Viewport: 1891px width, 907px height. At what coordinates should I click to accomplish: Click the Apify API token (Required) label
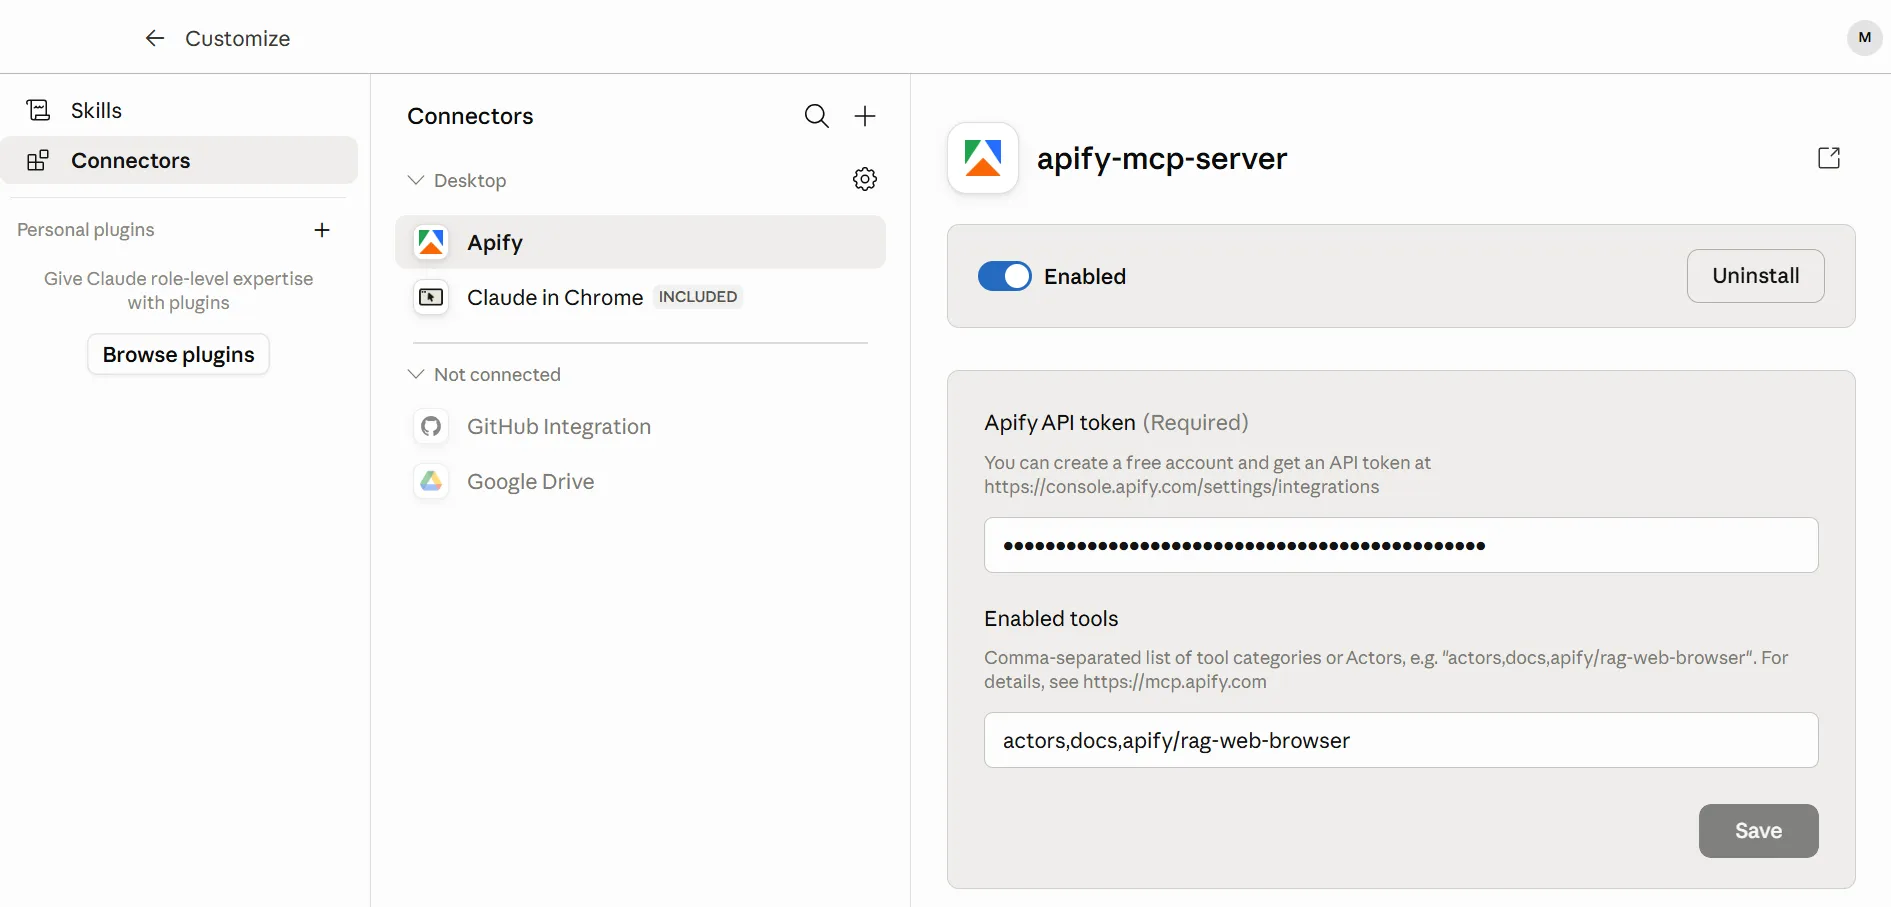(1116, 423)
